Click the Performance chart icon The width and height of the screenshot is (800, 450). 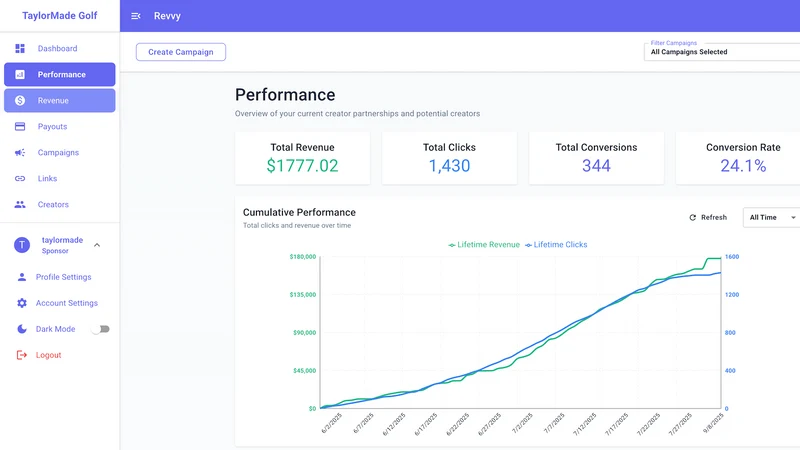pos(20,74)
